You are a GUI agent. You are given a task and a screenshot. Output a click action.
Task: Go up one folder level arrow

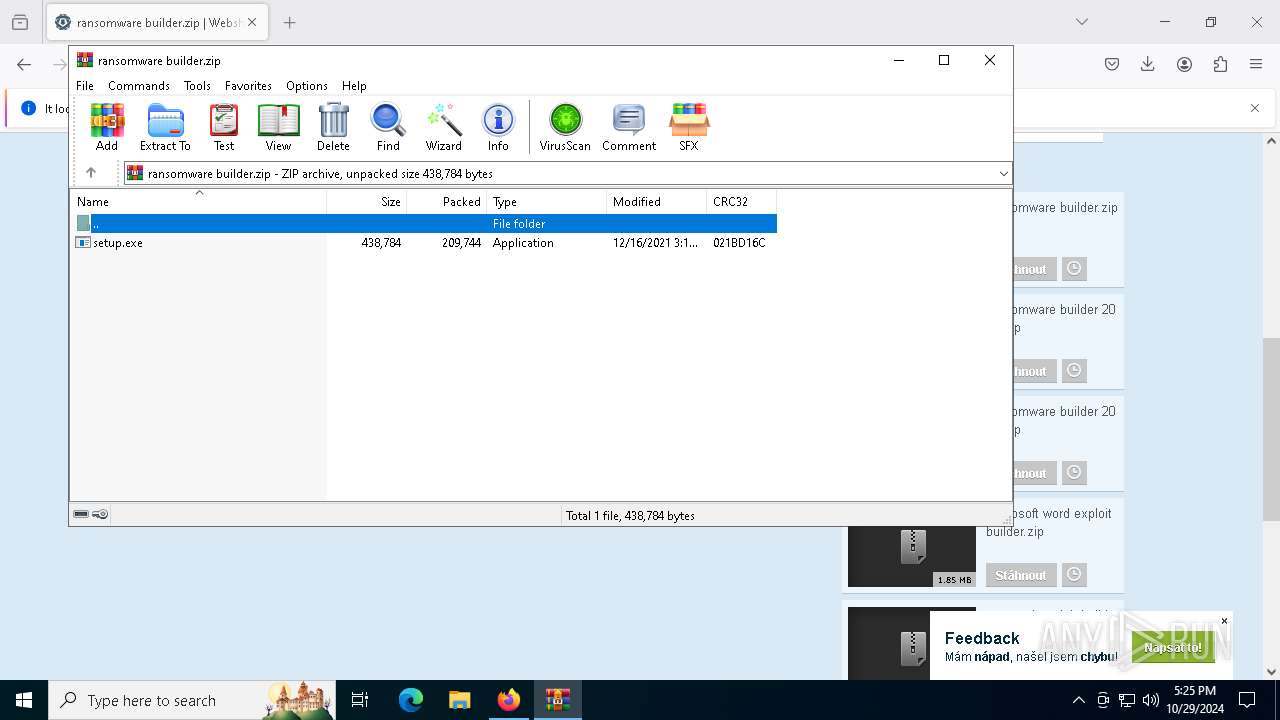tap(91, 173)
